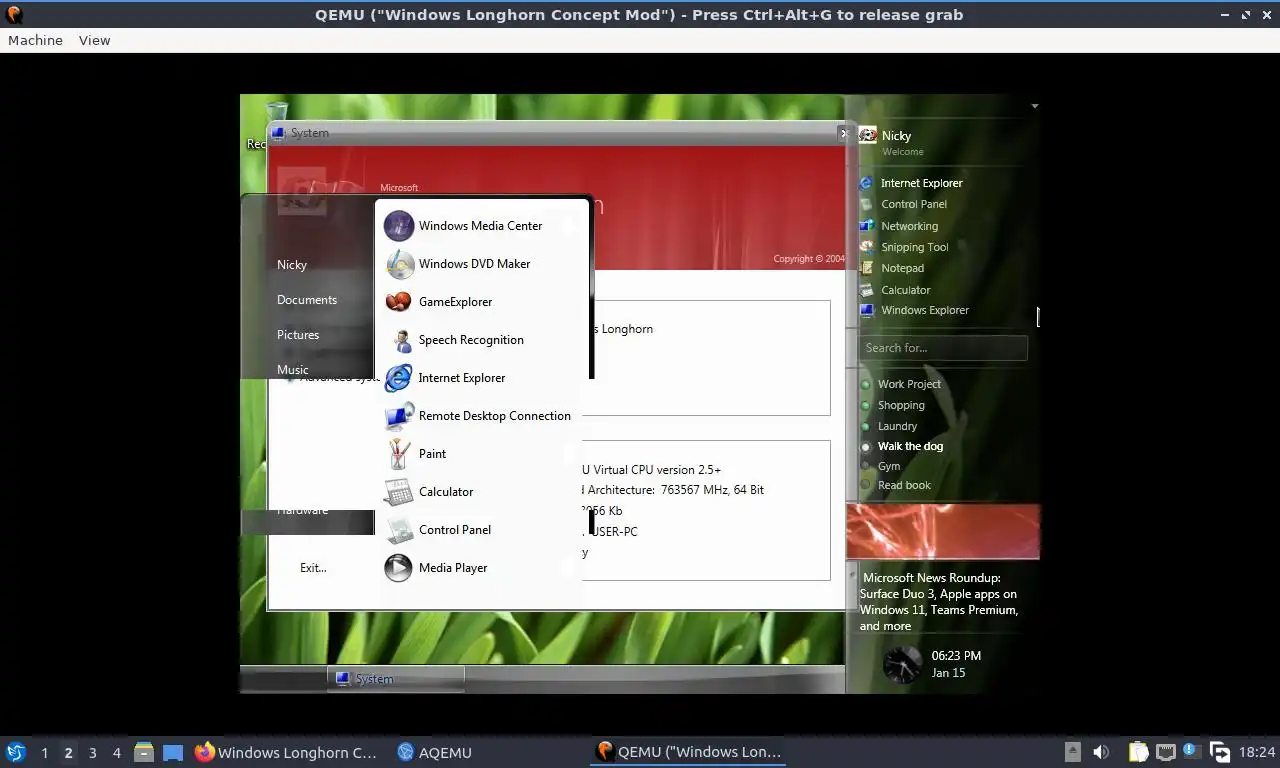The height and width of the screenshot is (768, 1280).
Task: Open Internet Explorer icon in start menu
Action: [x=398, y=378]
